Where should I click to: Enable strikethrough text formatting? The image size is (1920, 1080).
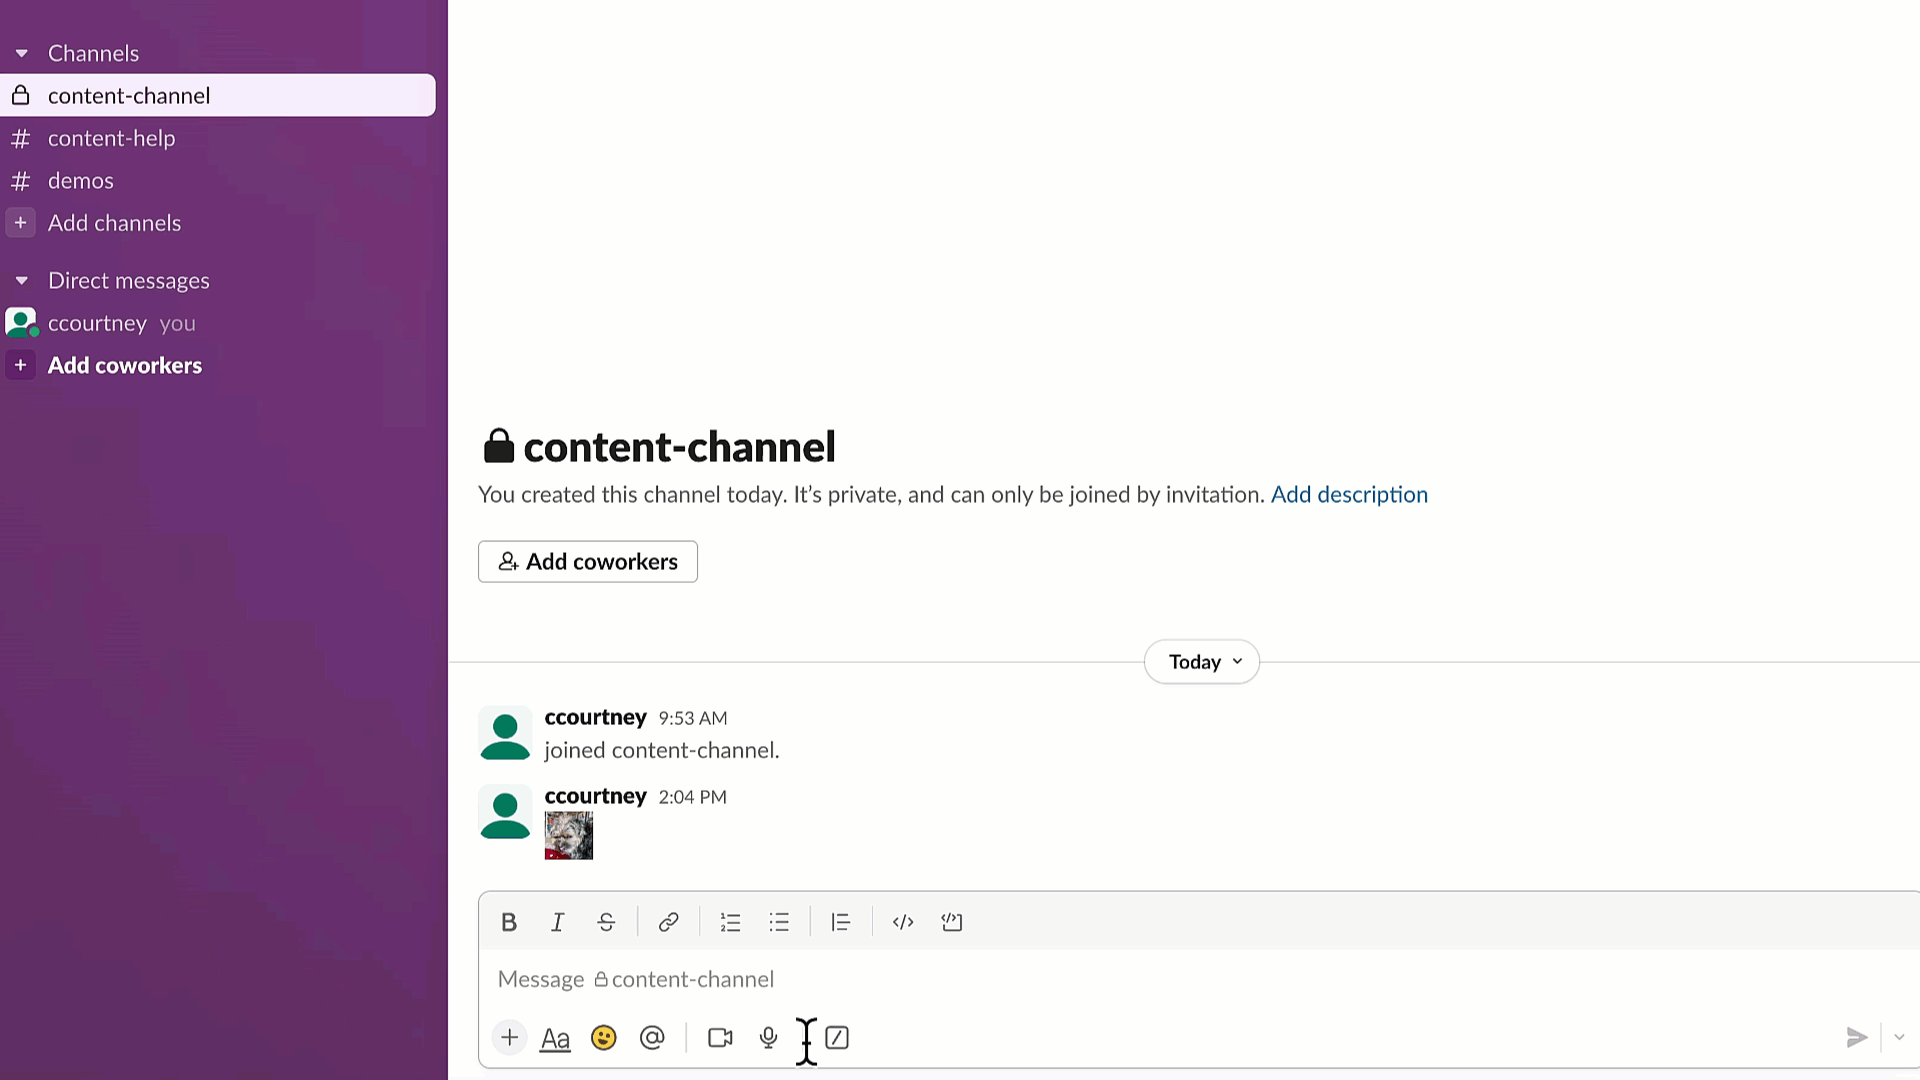tap(607, 922)
